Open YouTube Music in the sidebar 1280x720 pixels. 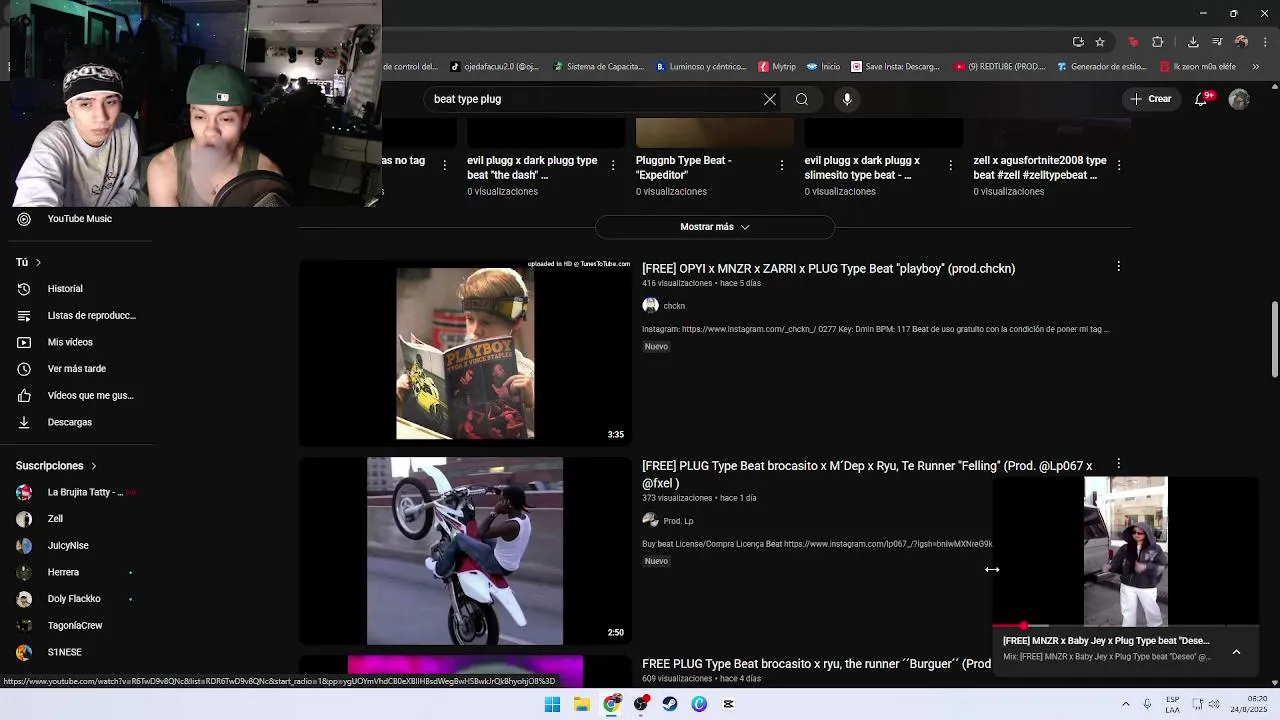coord(79,219)
